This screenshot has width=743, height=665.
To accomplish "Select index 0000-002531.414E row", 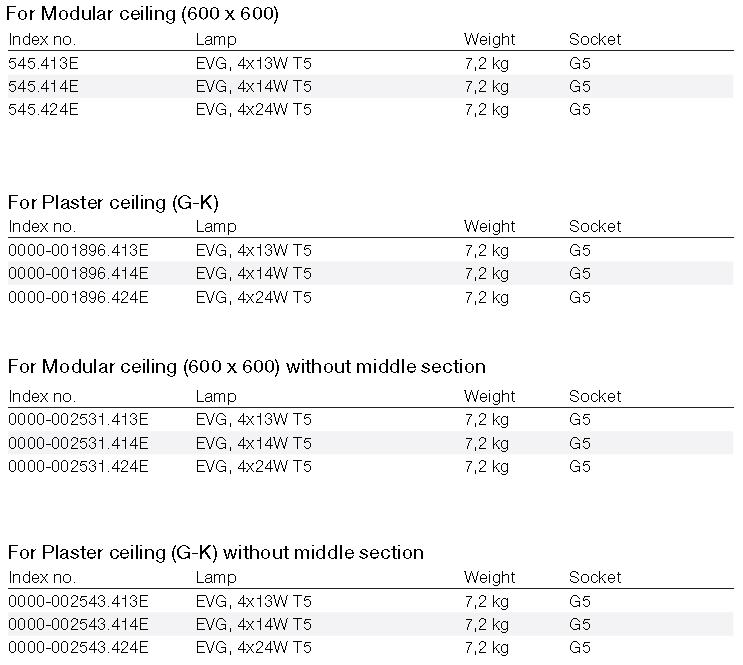I will [x=371, y=443].
